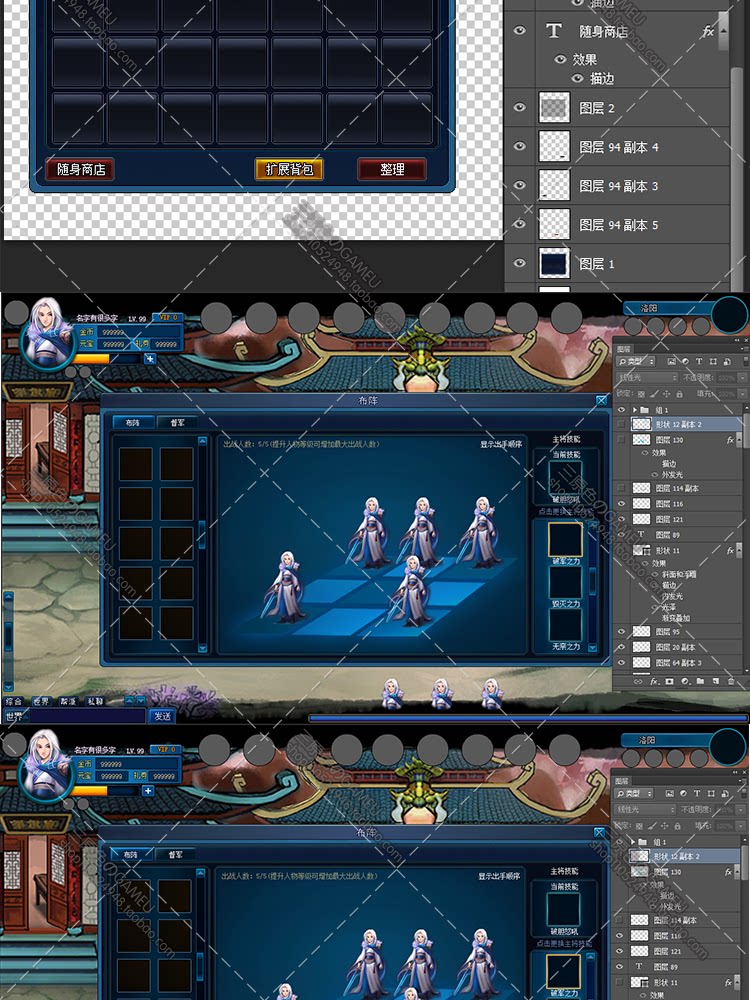
Task: Open 类型 filter dropdown in middle screenshot
Action: coord(635,361)
